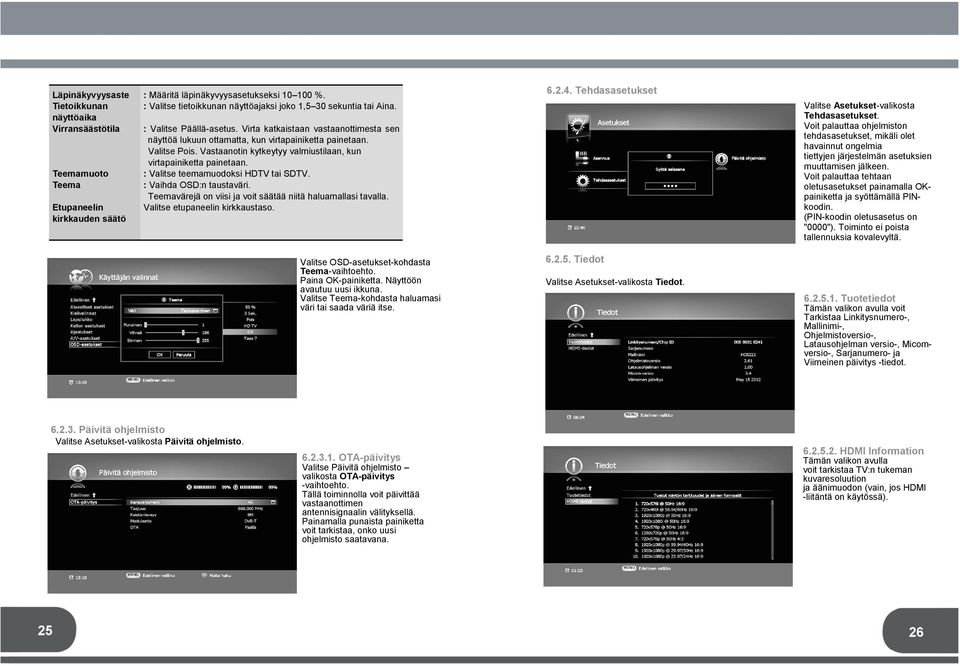Click signal quality icon in Päivitä ohjelmisto
Screen dimensions: 960x666
click(236, 487)
